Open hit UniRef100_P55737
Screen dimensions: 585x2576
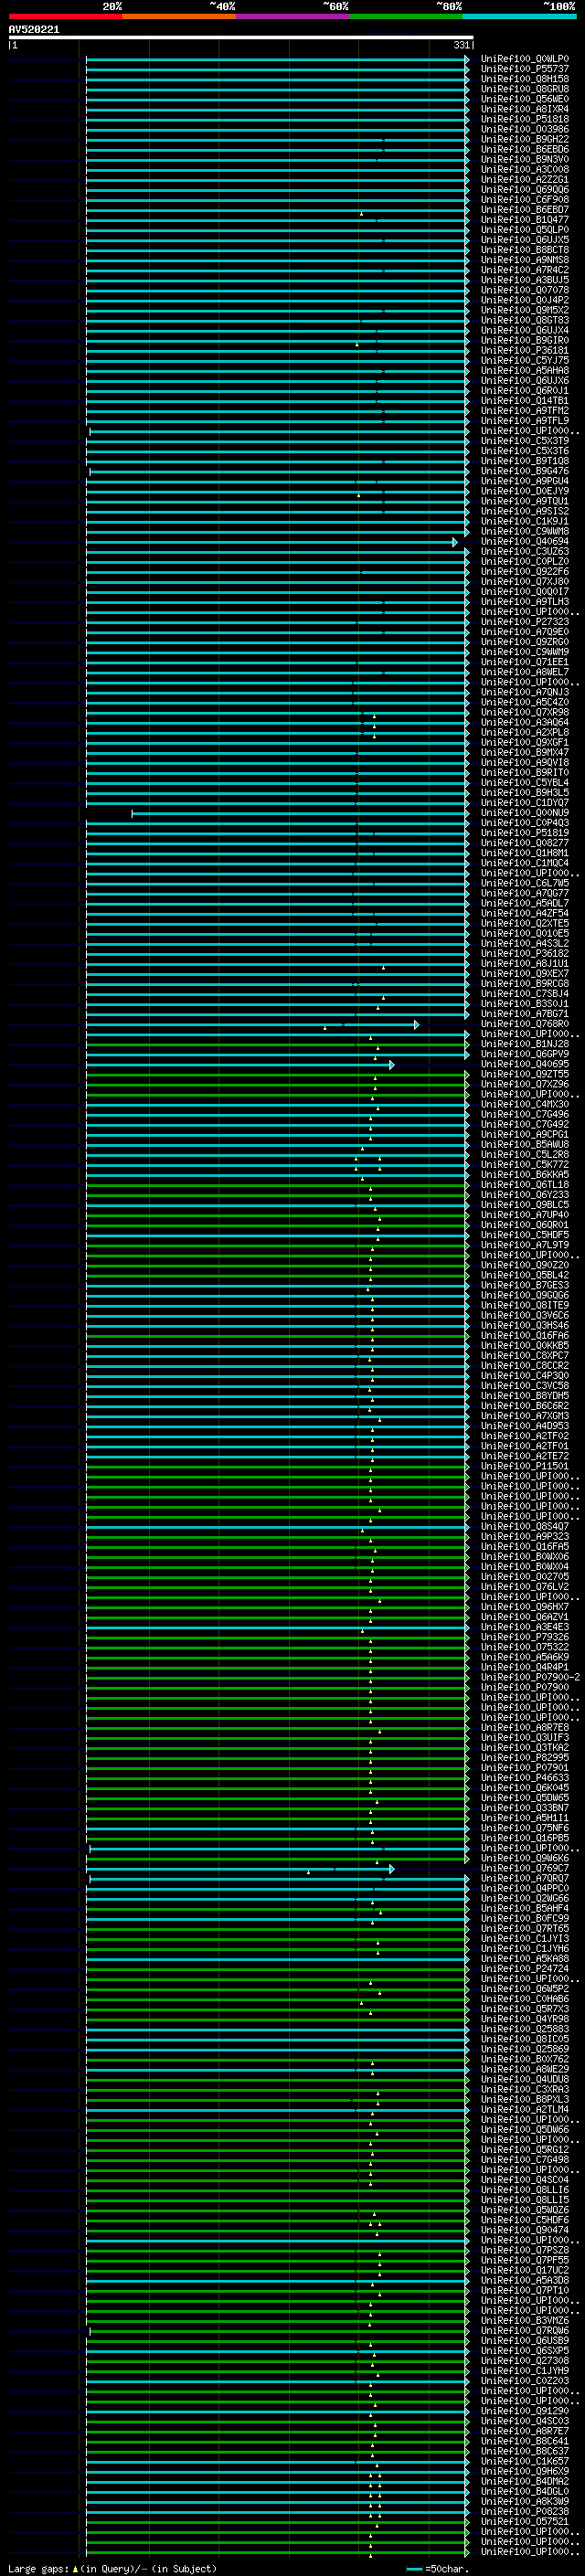point(525,69)
